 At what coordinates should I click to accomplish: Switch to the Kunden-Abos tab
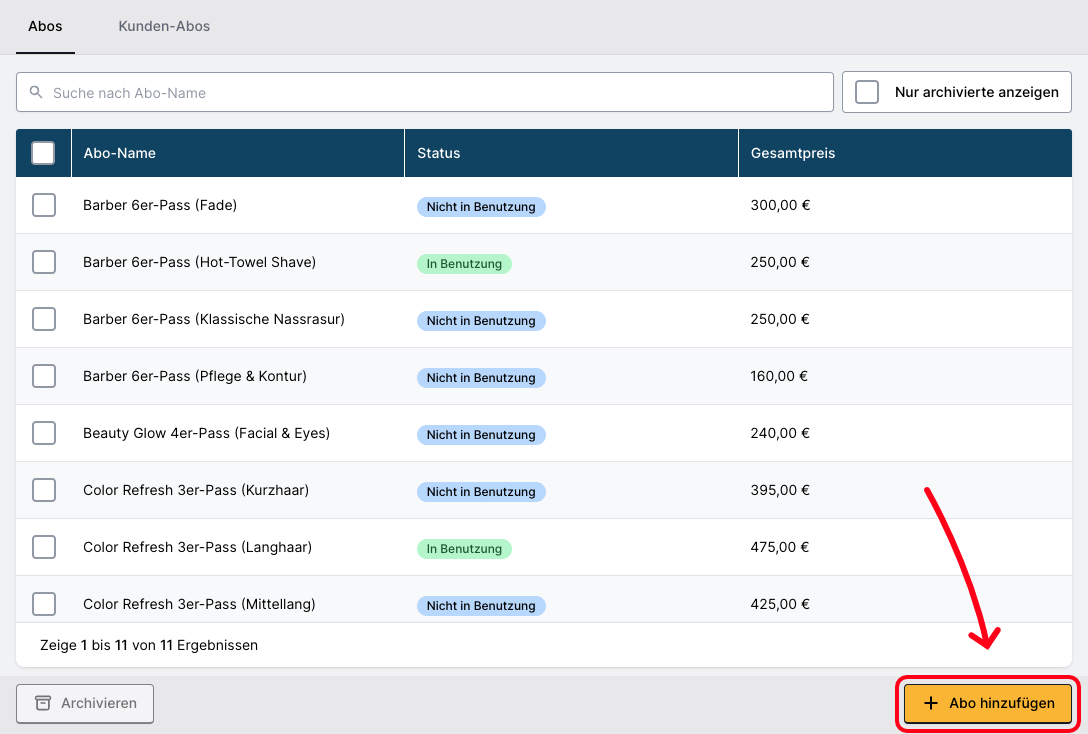(x=164, y=26)
